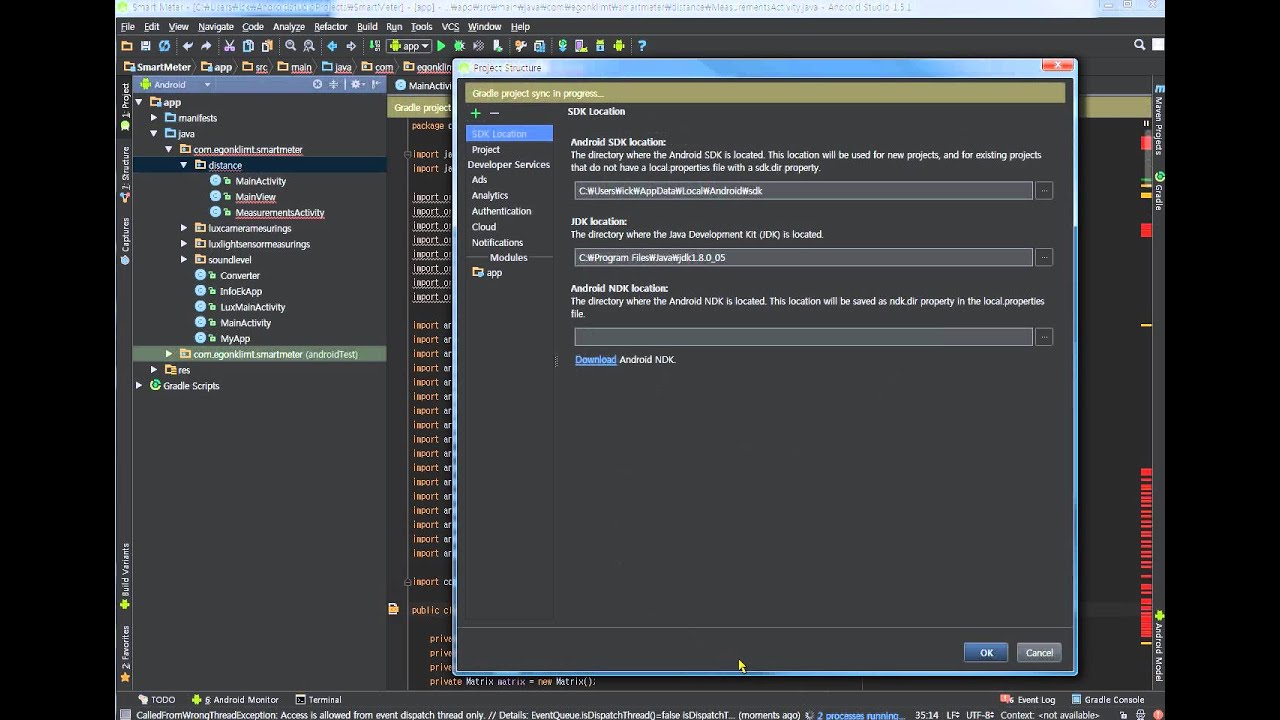Click the Replace toolbar icon
This screenshot has height=720, width=1280.
[x=309, y=46]
